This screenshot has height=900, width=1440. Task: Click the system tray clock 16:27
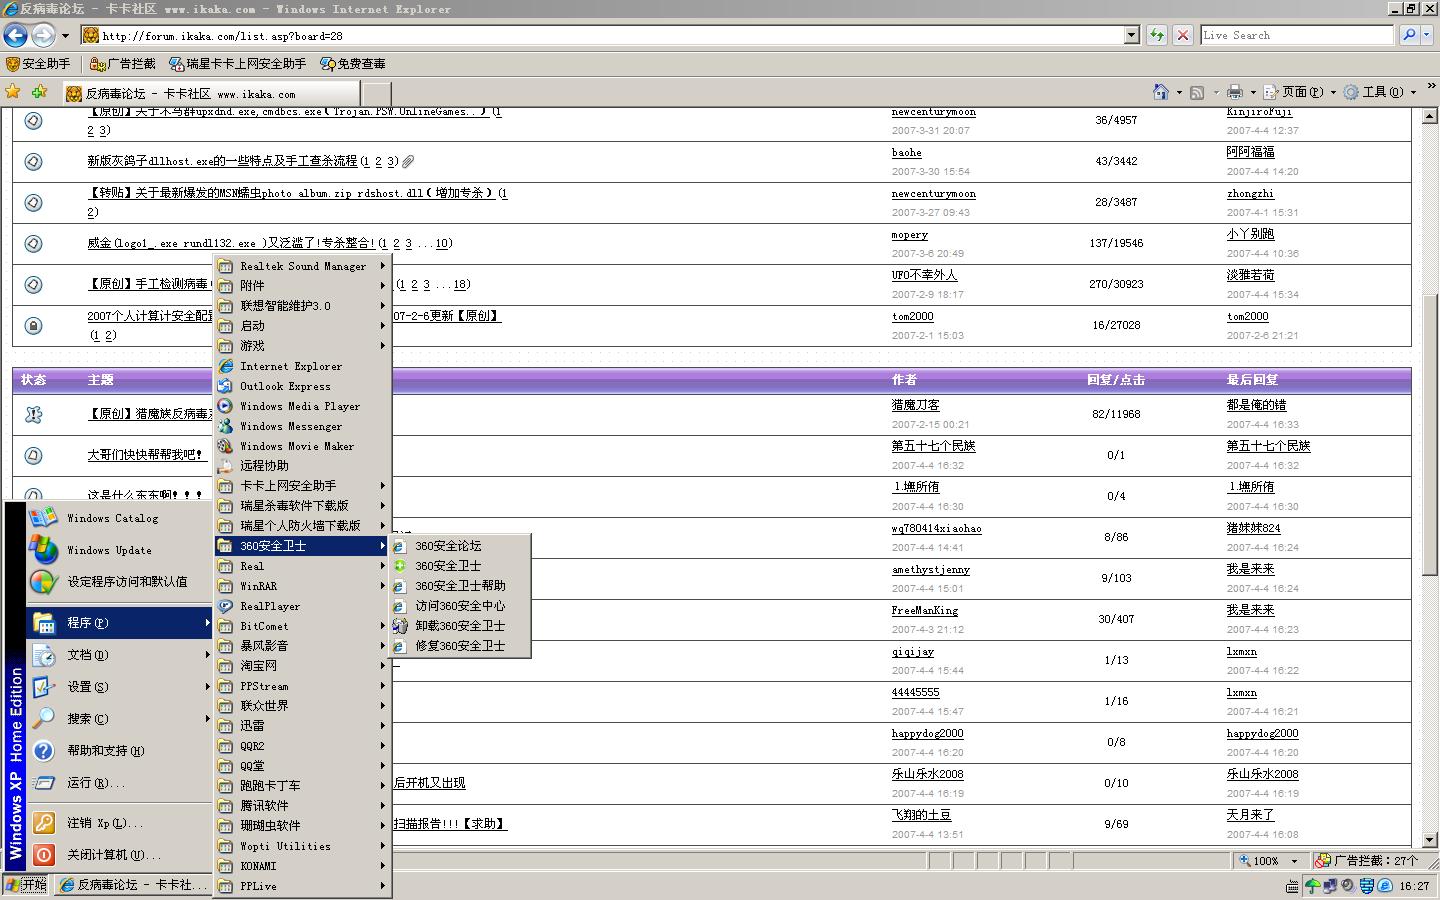tap(1414, 886)
